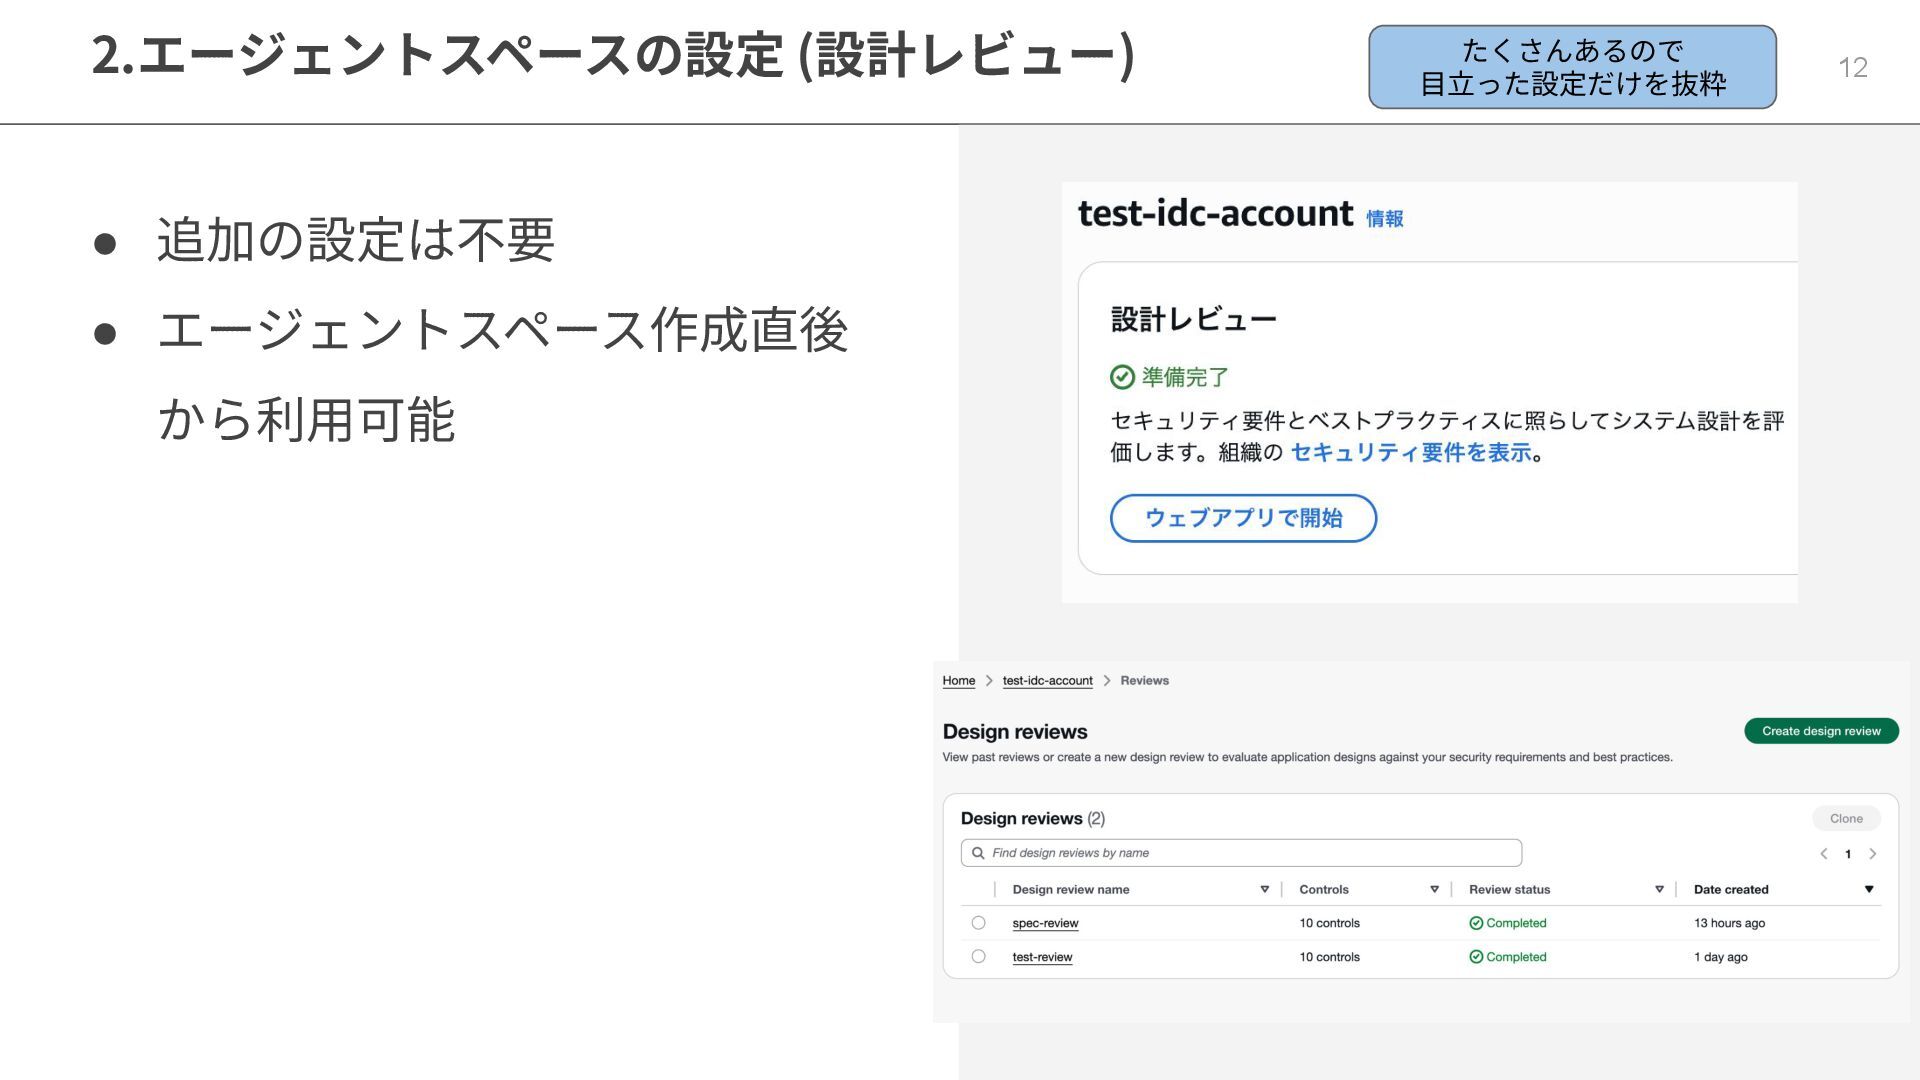Click the breadcrumb chevron before Reviews

pyautogui.click(x=1107, y=681)
